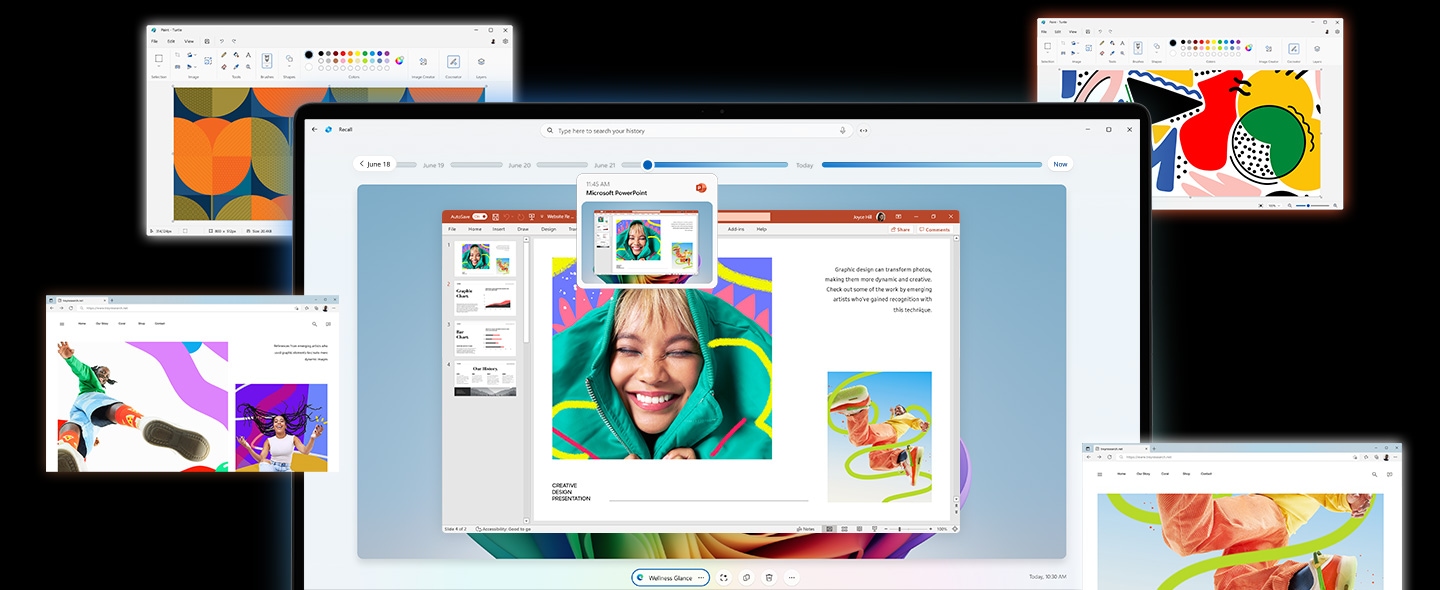Select the Eraser tool in Paint
The image size is (1440, 590).
pyautogui.click(x=223, y=66)
